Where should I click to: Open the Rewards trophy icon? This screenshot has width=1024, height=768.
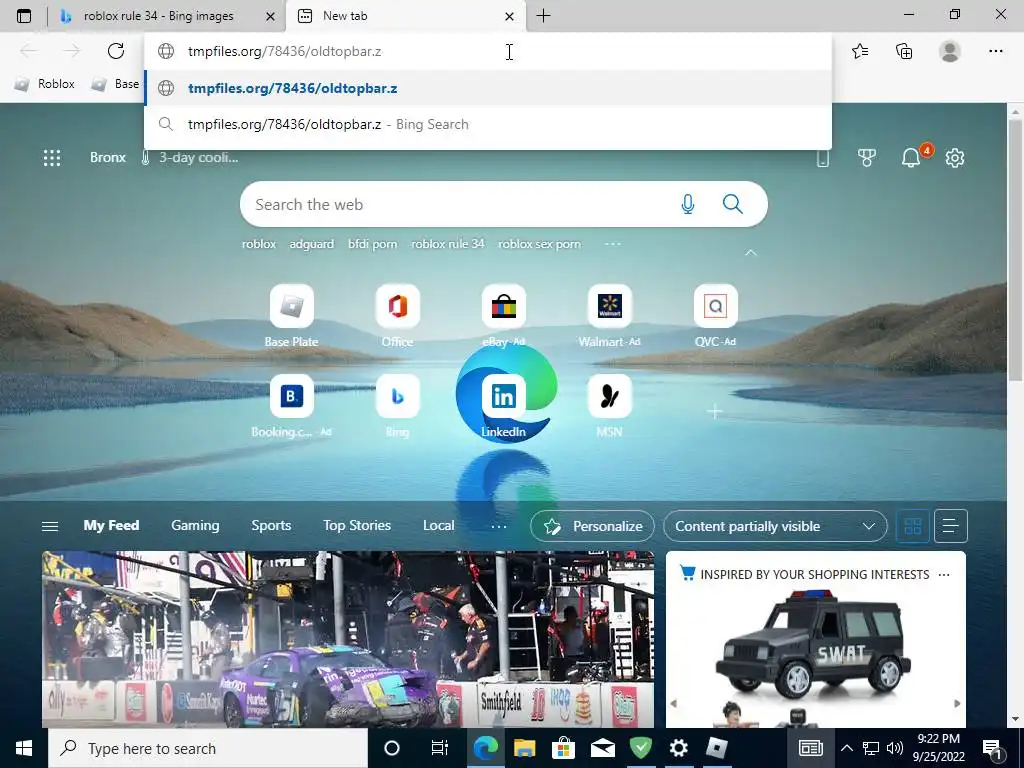(867, 157)
